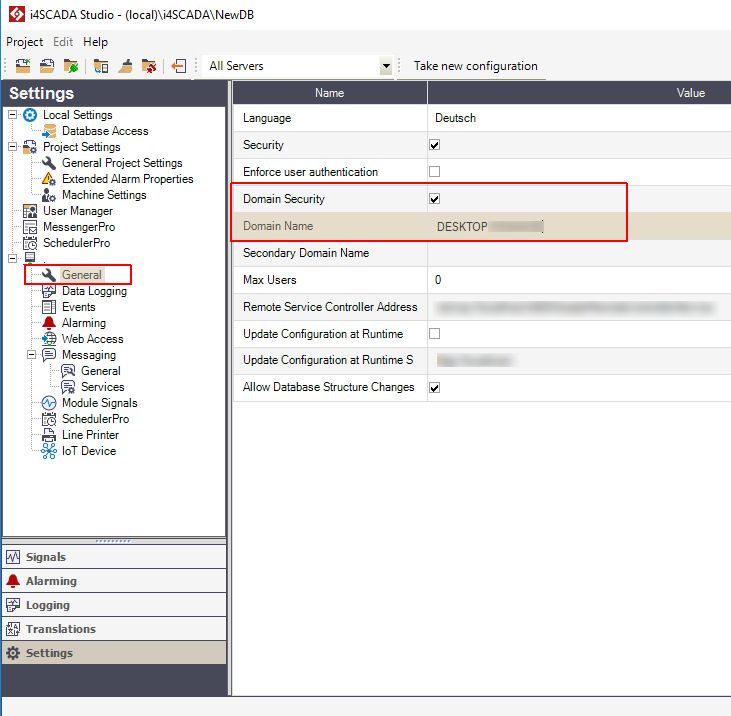Select the server SchedulerPro tree item
The height and width of the screenshot is (716, 731).
tap(96, 419)
